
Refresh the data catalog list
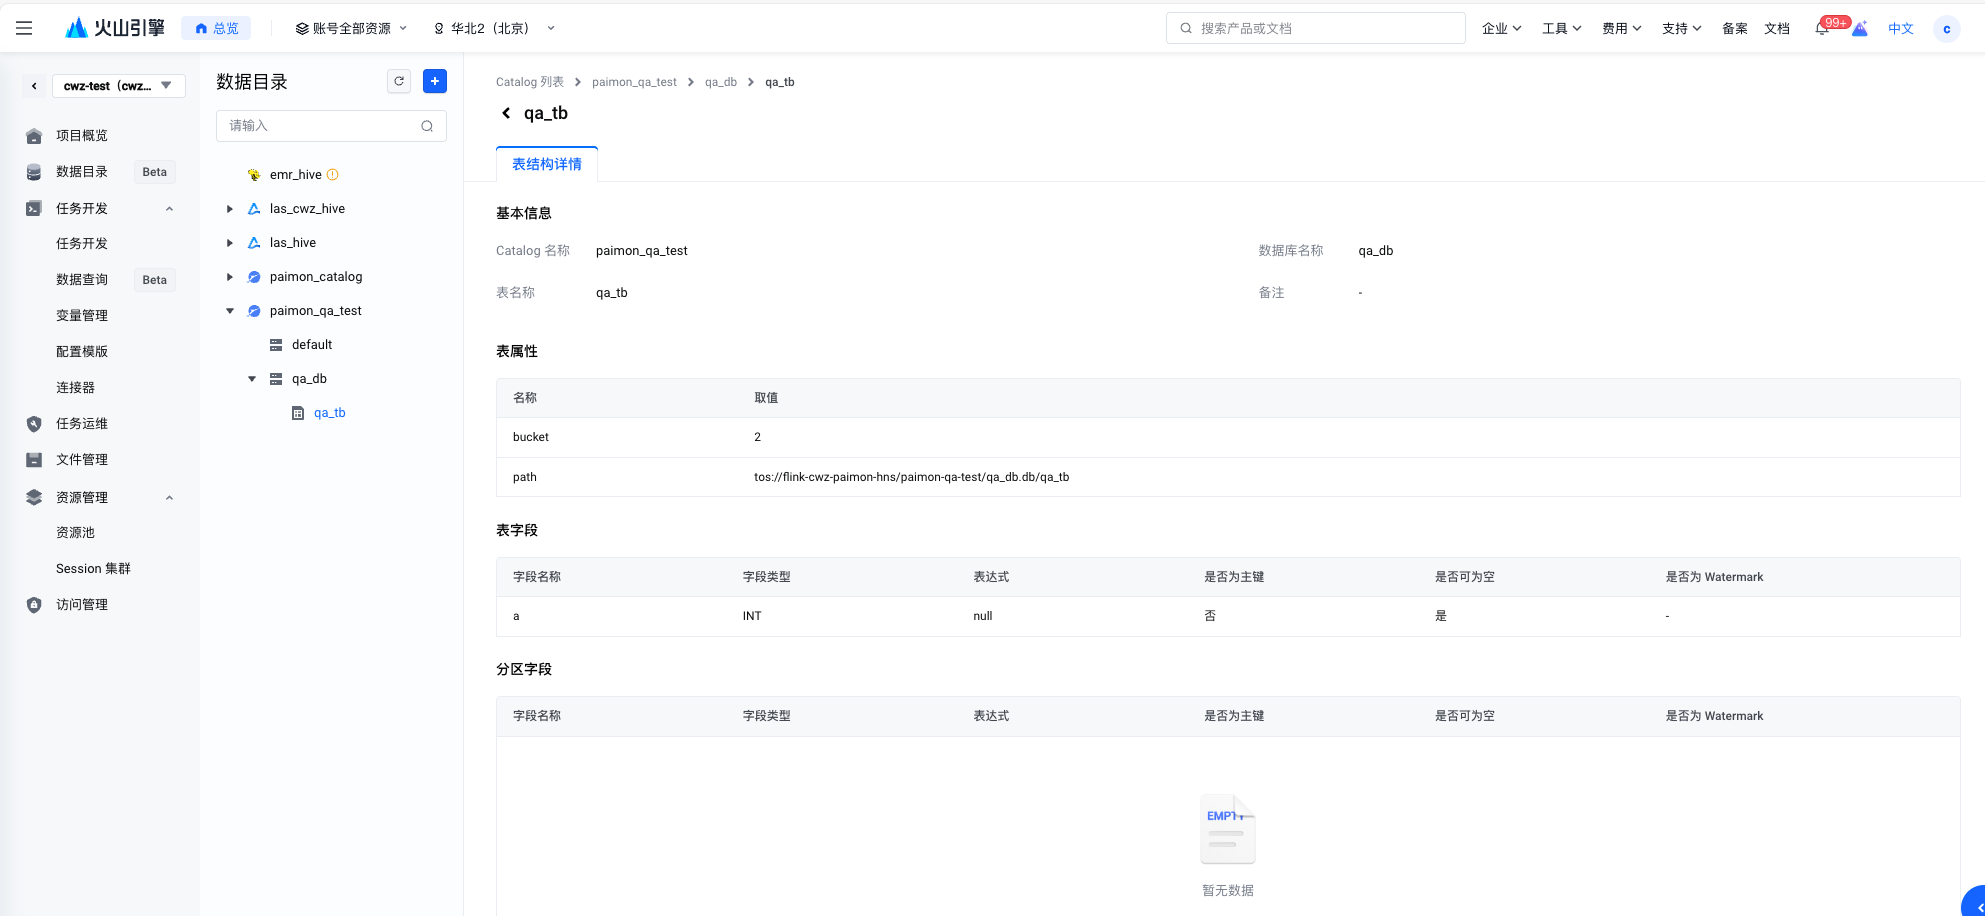point(399,82)
